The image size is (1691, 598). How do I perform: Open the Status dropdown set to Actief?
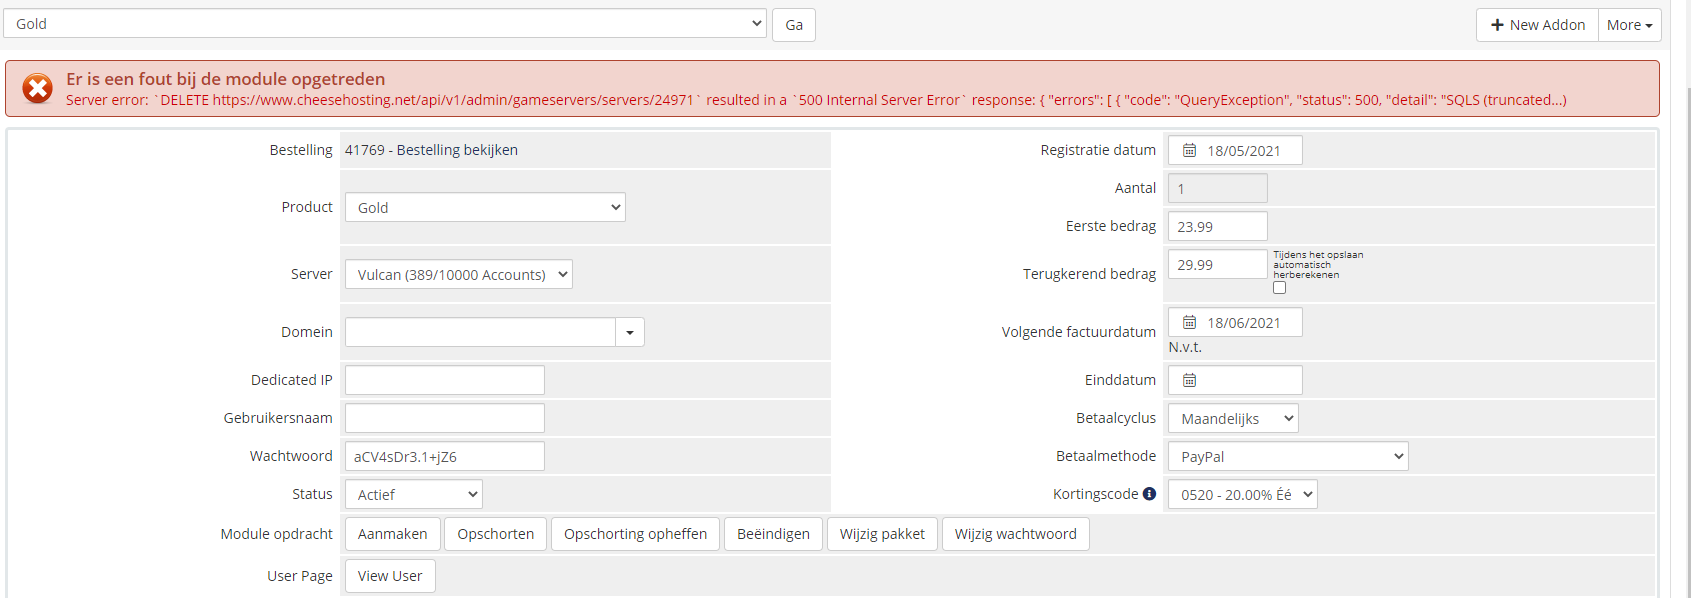(x=413, y=494)
